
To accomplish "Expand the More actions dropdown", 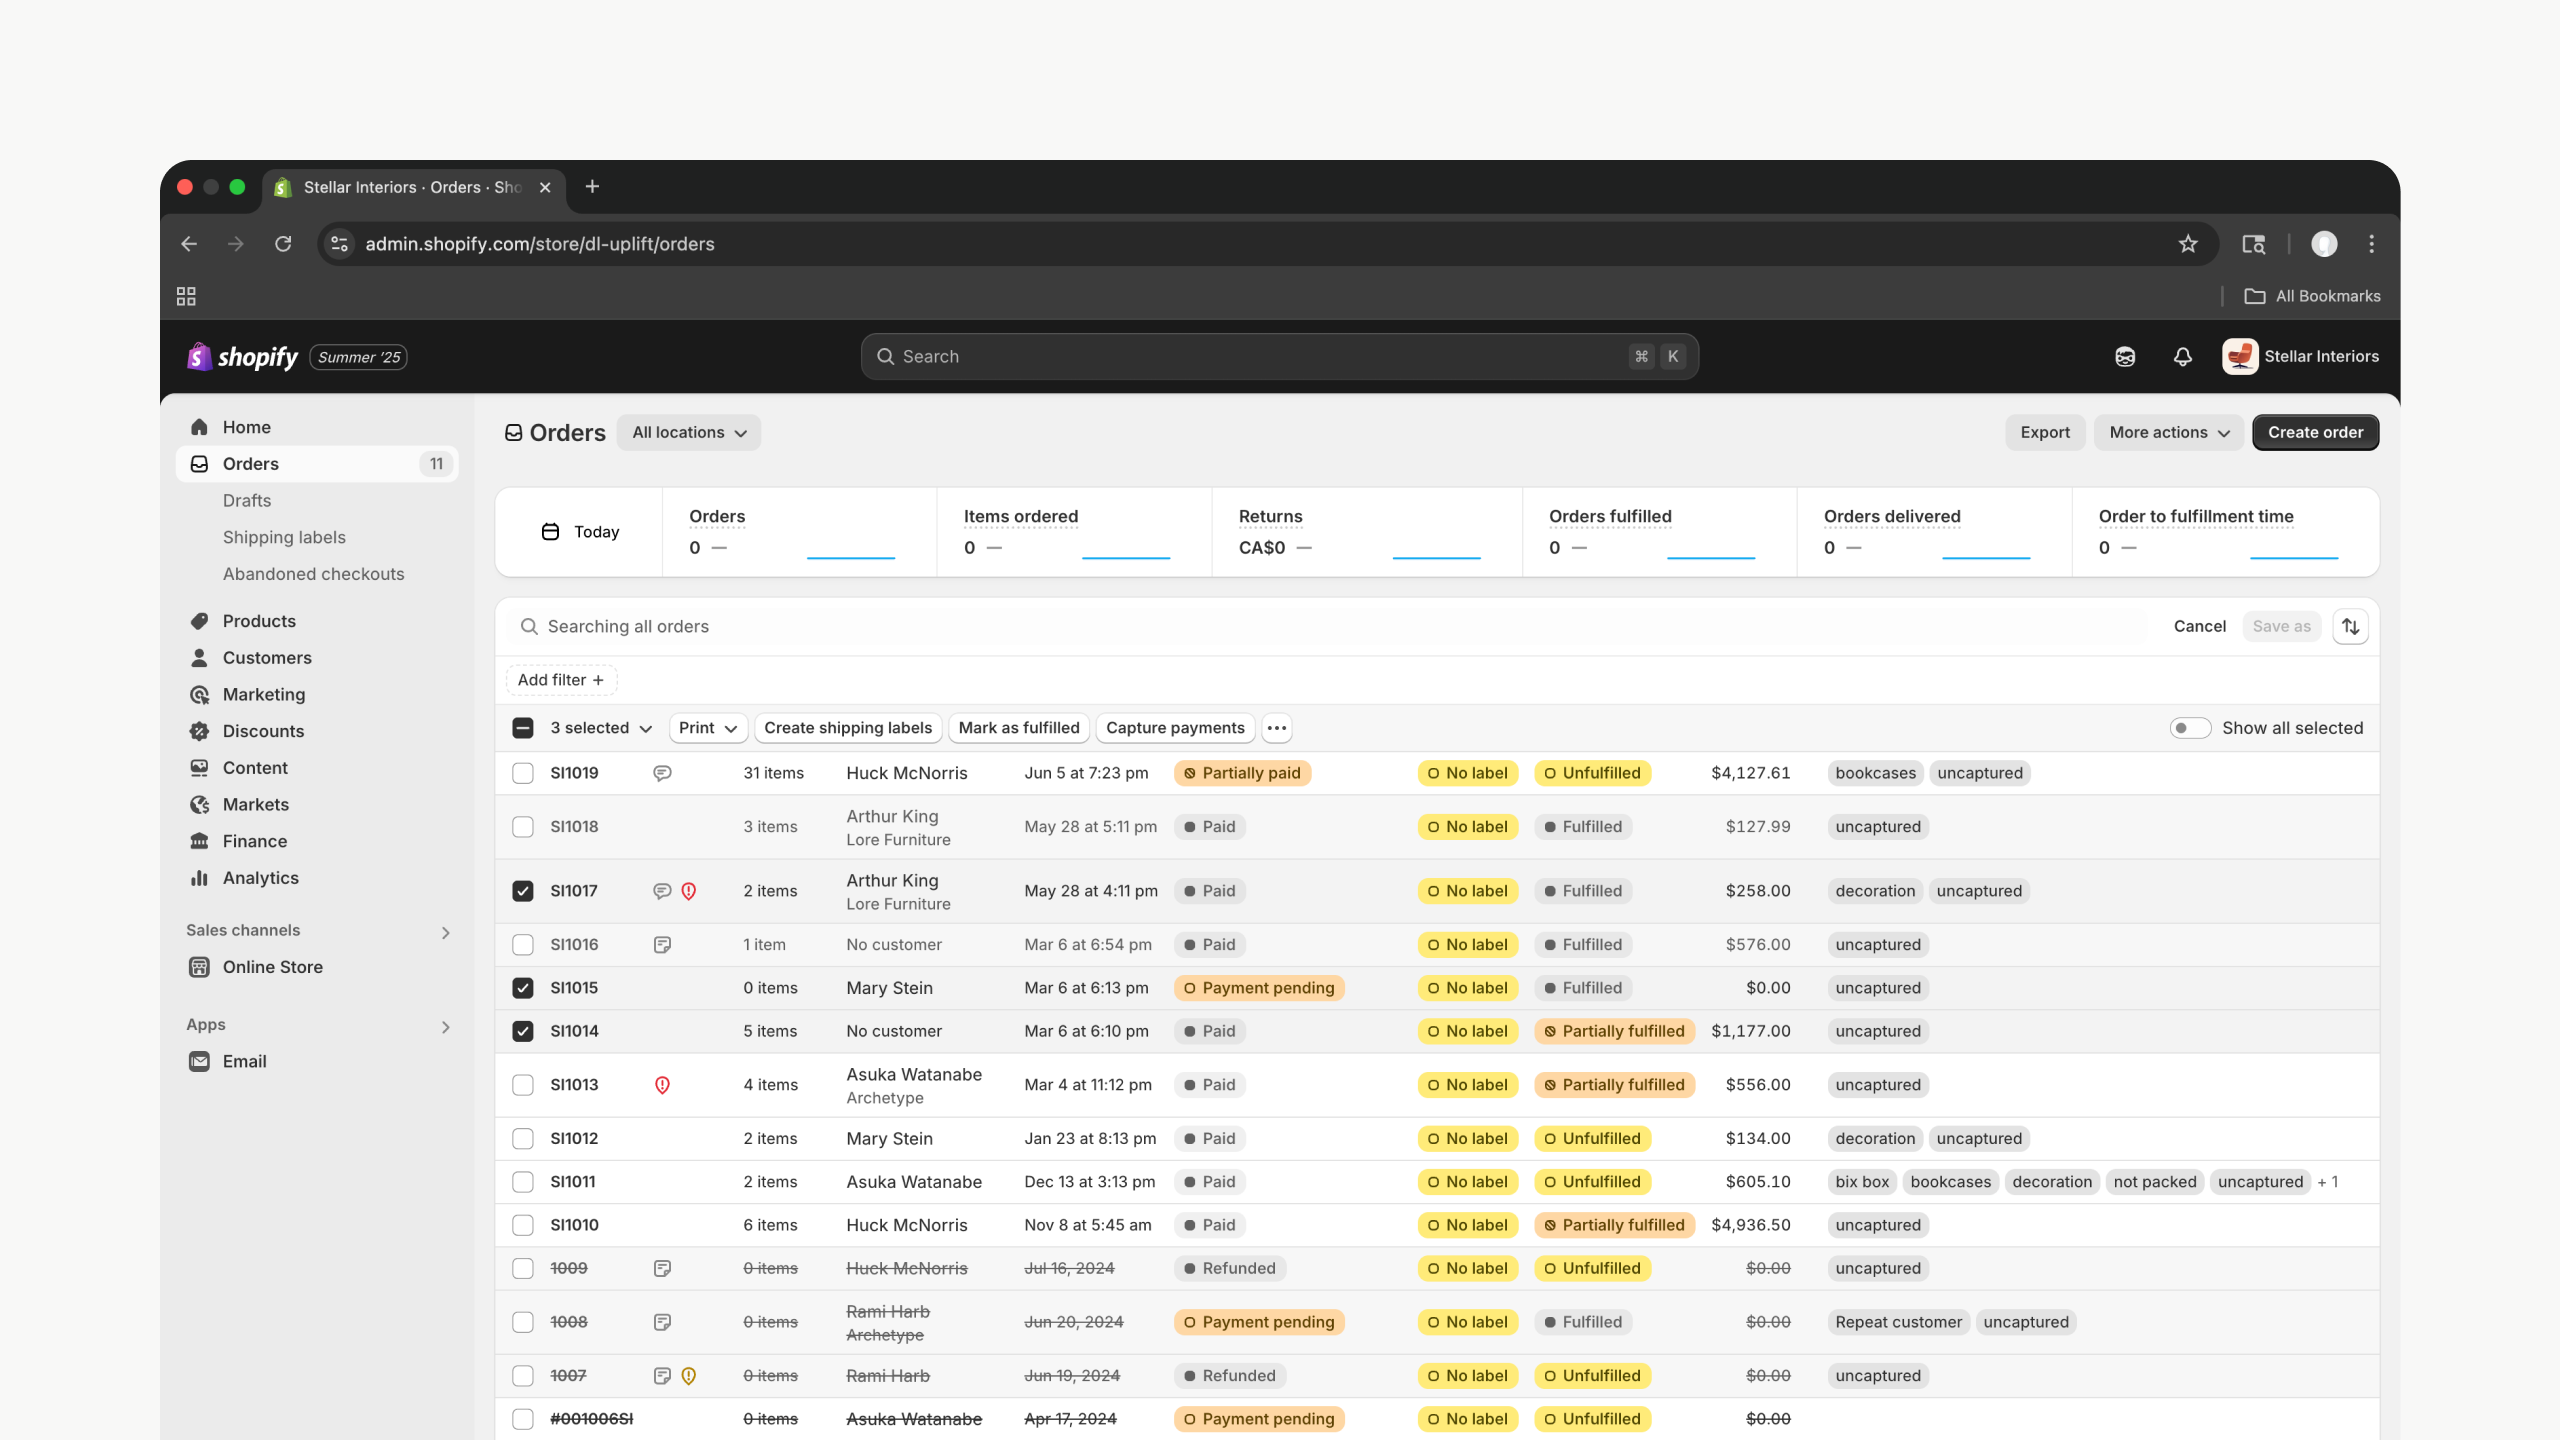I will [2168, 433].
